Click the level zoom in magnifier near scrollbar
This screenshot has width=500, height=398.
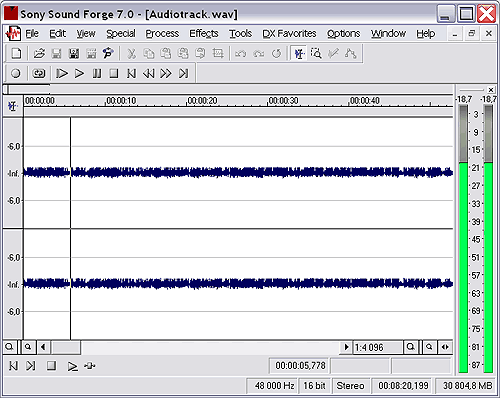tap(28, 347)
